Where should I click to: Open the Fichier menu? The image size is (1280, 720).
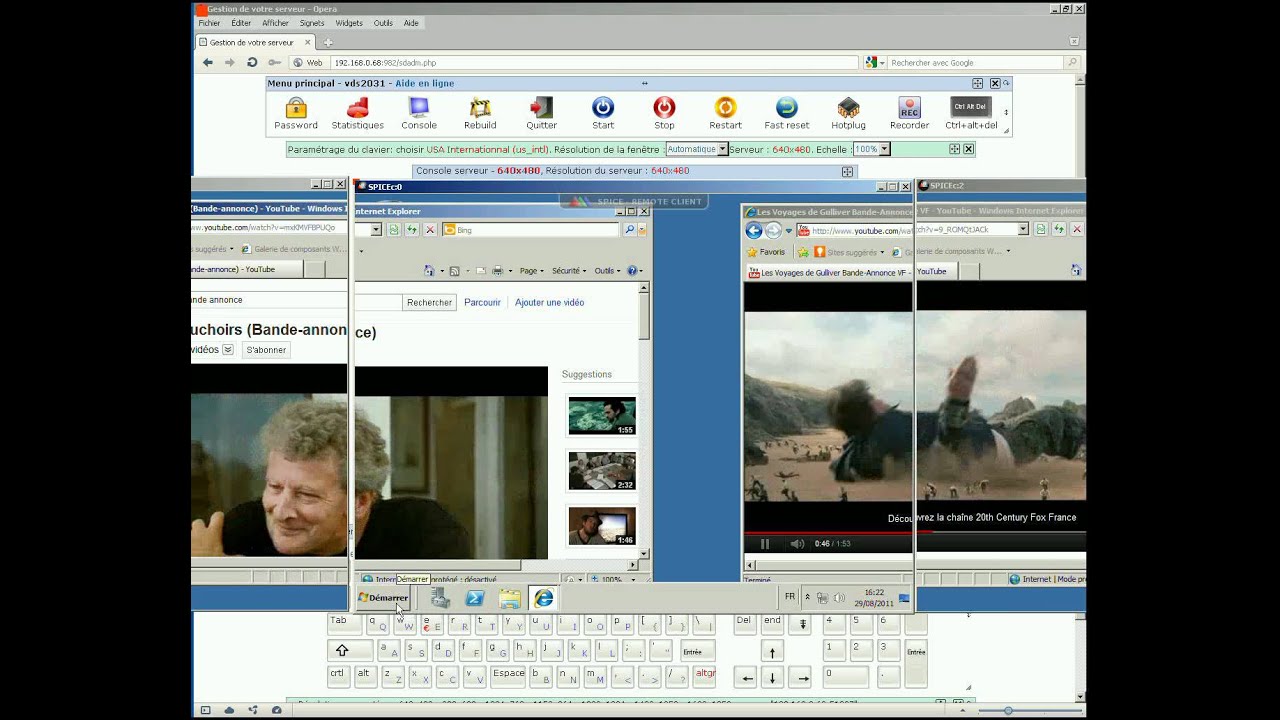click(209, 23)
